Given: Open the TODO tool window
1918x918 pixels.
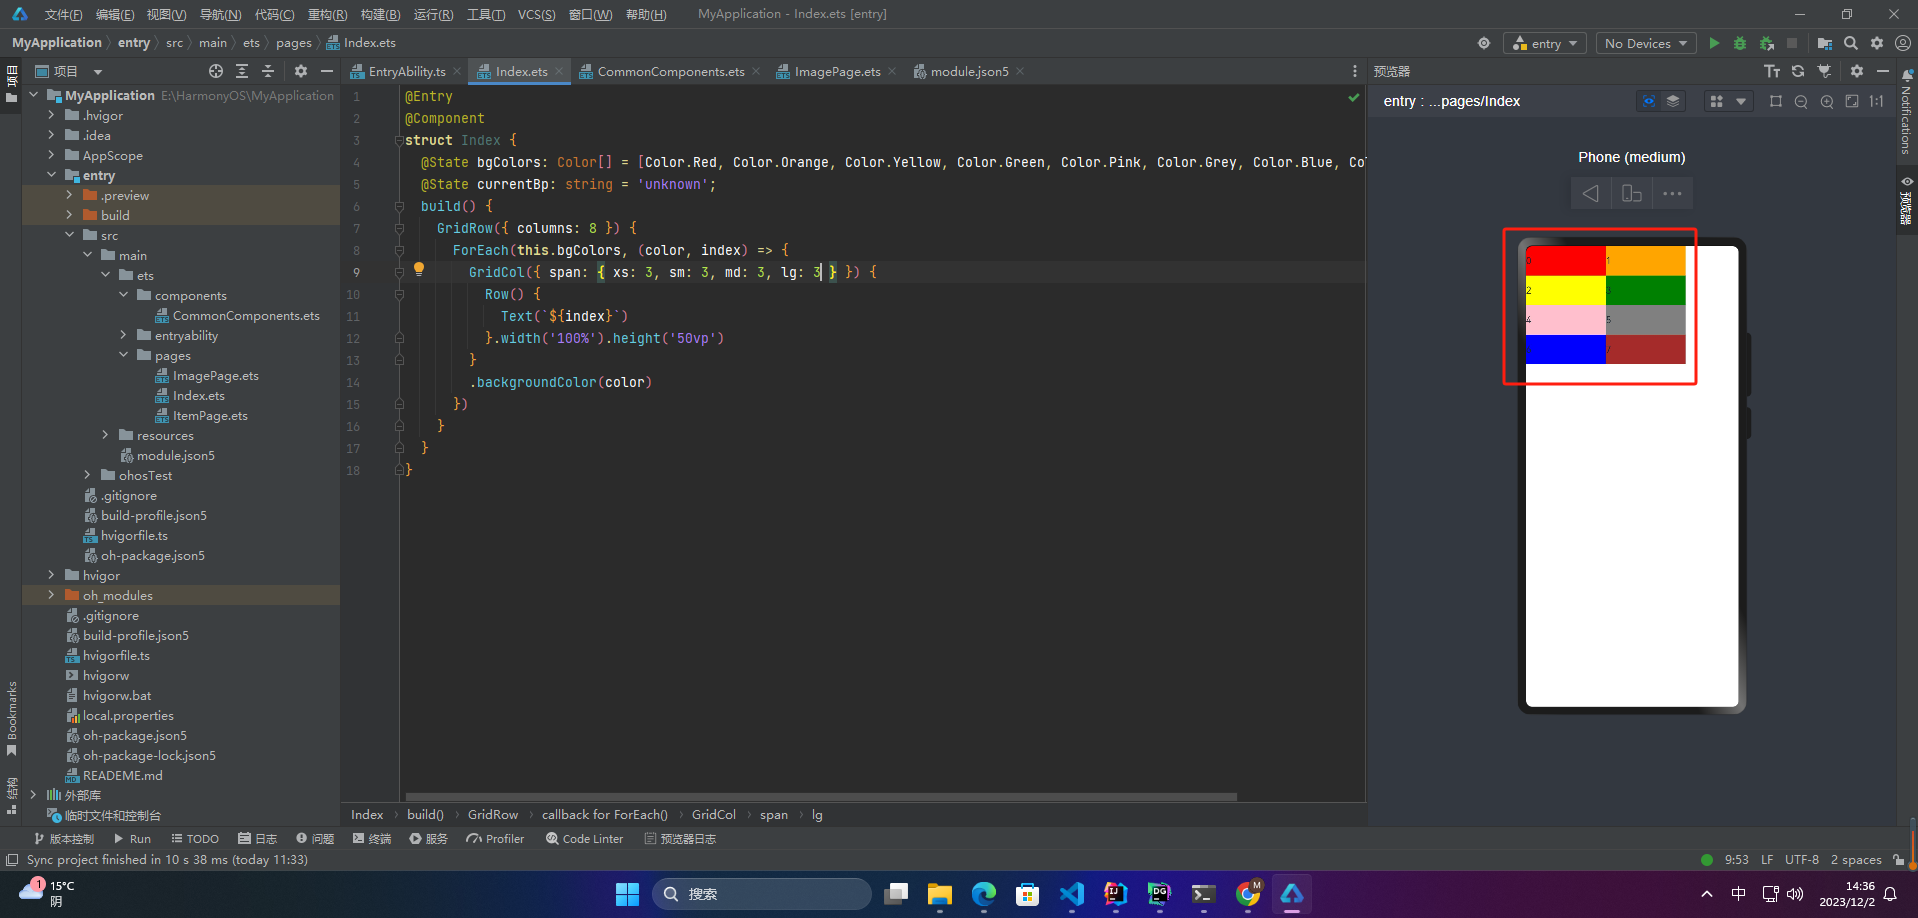Looking at the screenshot, I should click(x=195, y=839).
